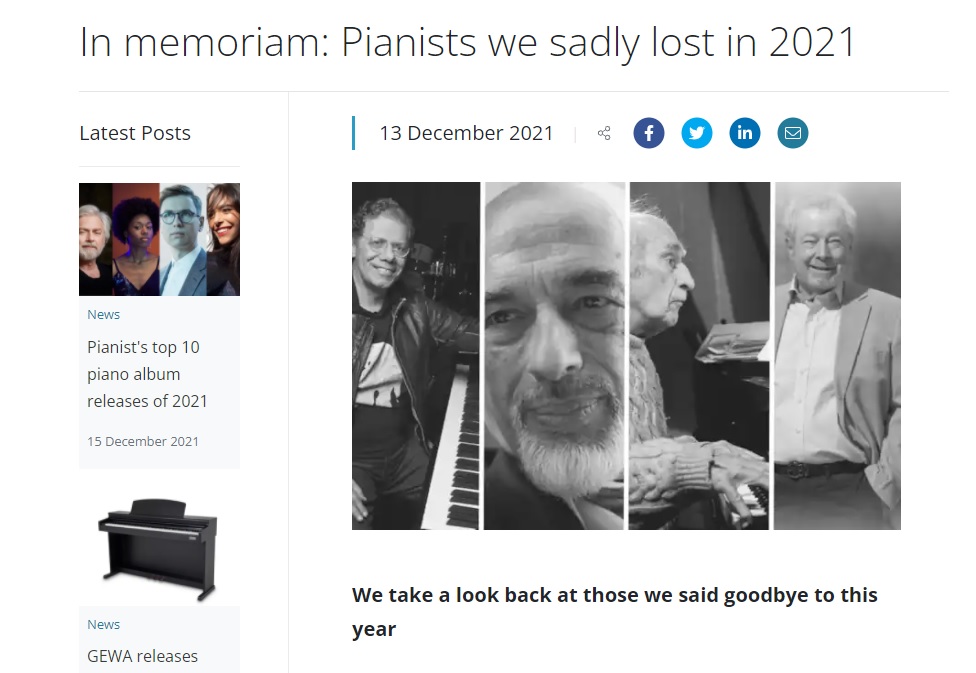Click the In memoriam article headline
This screenshot has width=976, height=673.
(467, 43)
